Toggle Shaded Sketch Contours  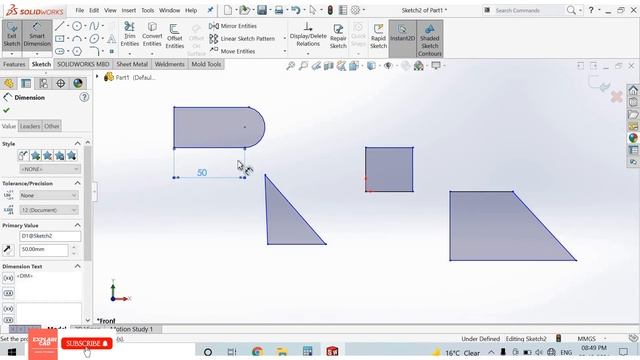[x=429, y=39]
